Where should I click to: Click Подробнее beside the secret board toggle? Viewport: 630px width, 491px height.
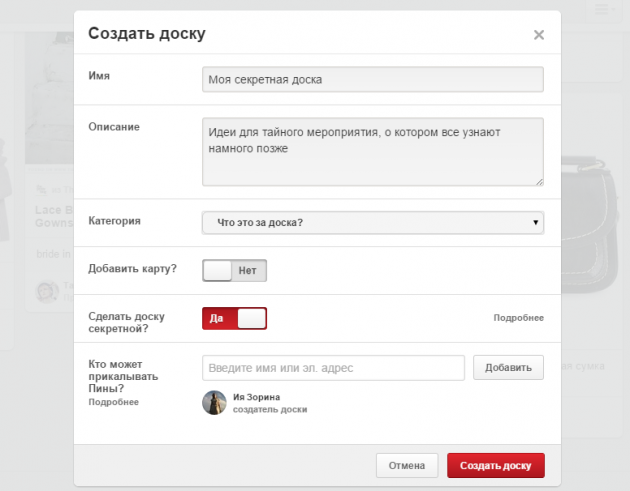pos(518,318)
